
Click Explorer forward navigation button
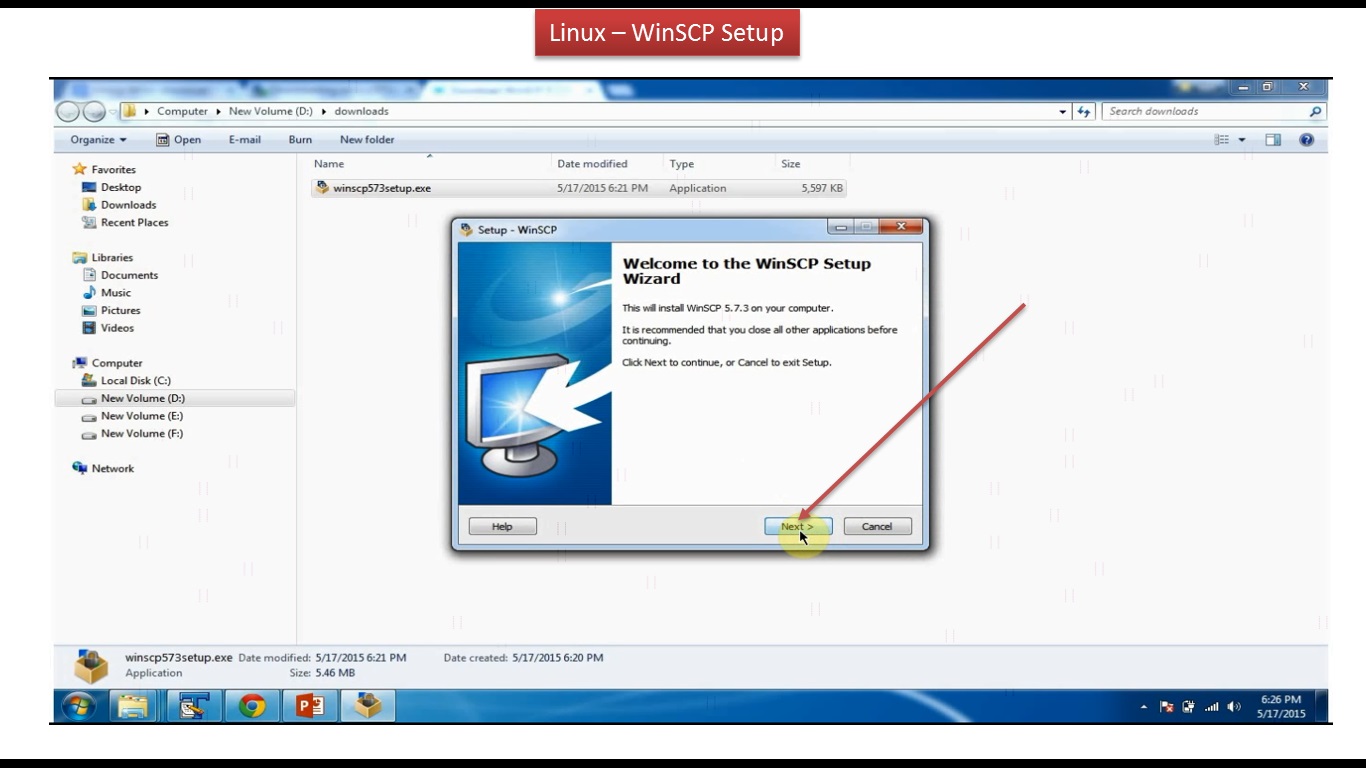93,111
